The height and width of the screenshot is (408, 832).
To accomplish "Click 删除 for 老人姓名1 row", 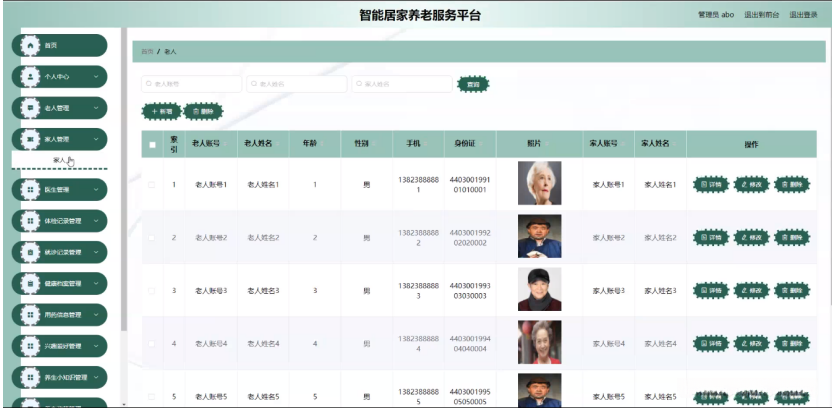I will click(792, 185).
